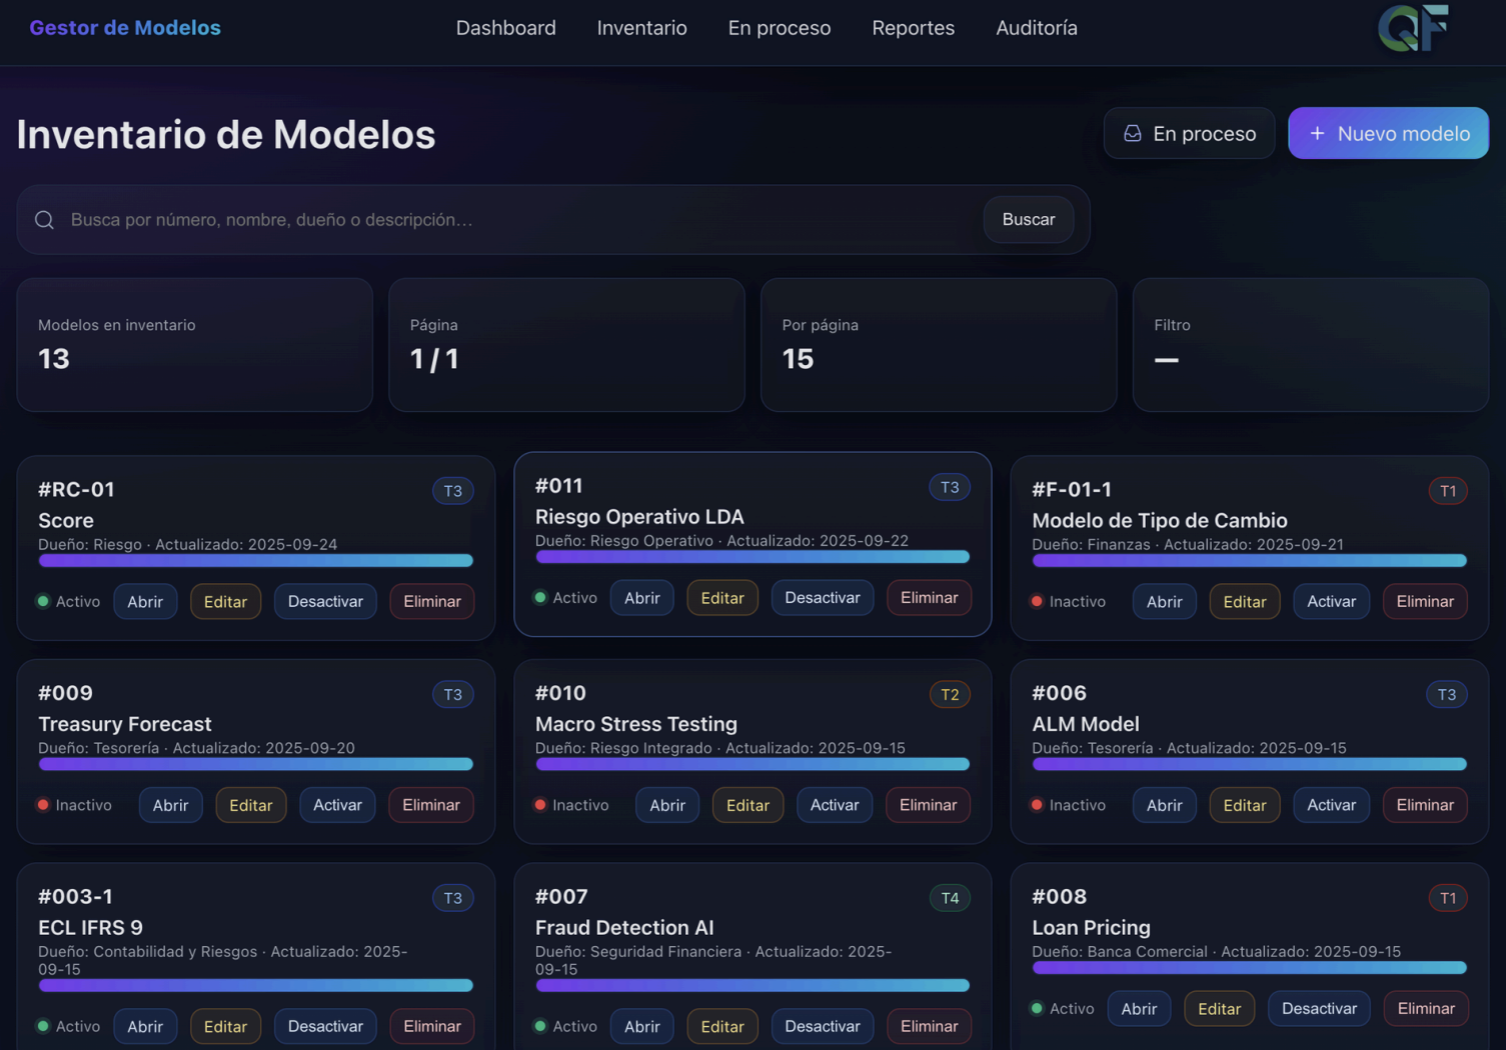Click the gradient progress bar on Macro Stress Testing
1506x1050 pixels.
click(752, 765)
